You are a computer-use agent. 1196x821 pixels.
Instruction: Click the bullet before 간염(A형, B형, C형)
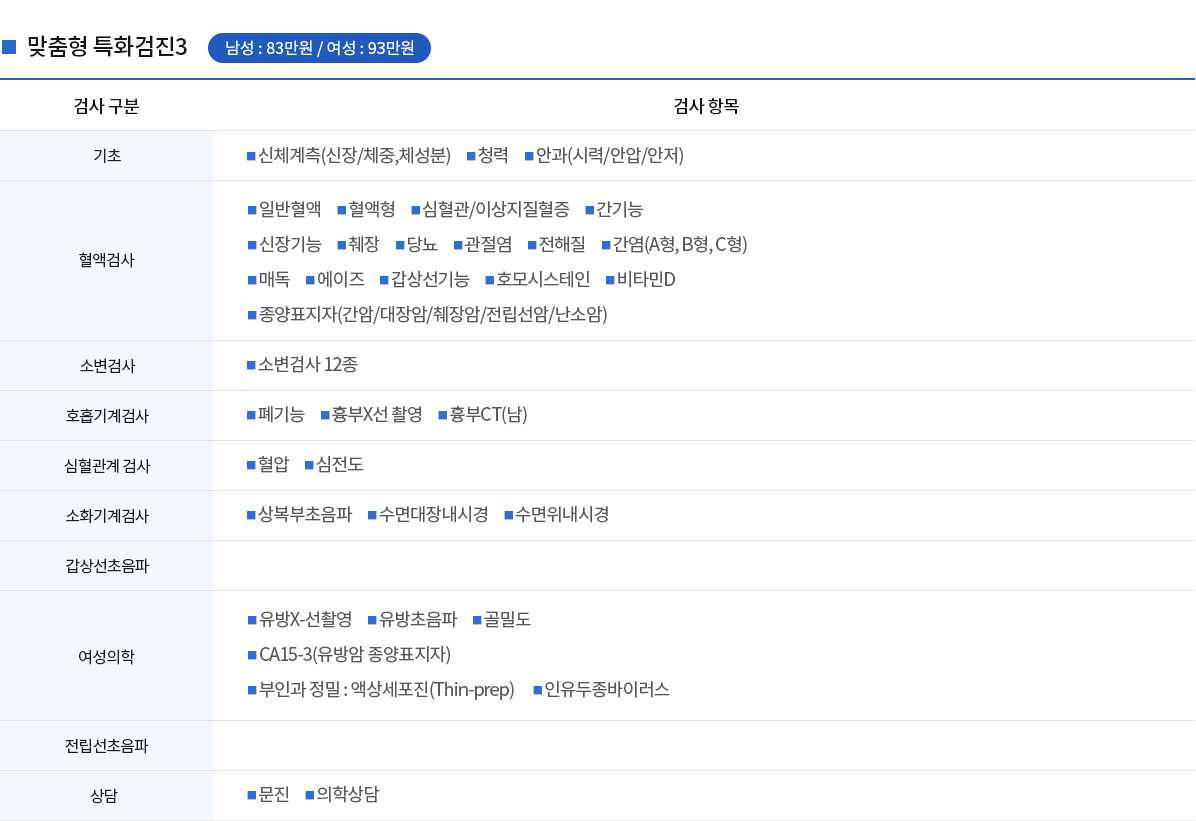click(x=606, y=245)
